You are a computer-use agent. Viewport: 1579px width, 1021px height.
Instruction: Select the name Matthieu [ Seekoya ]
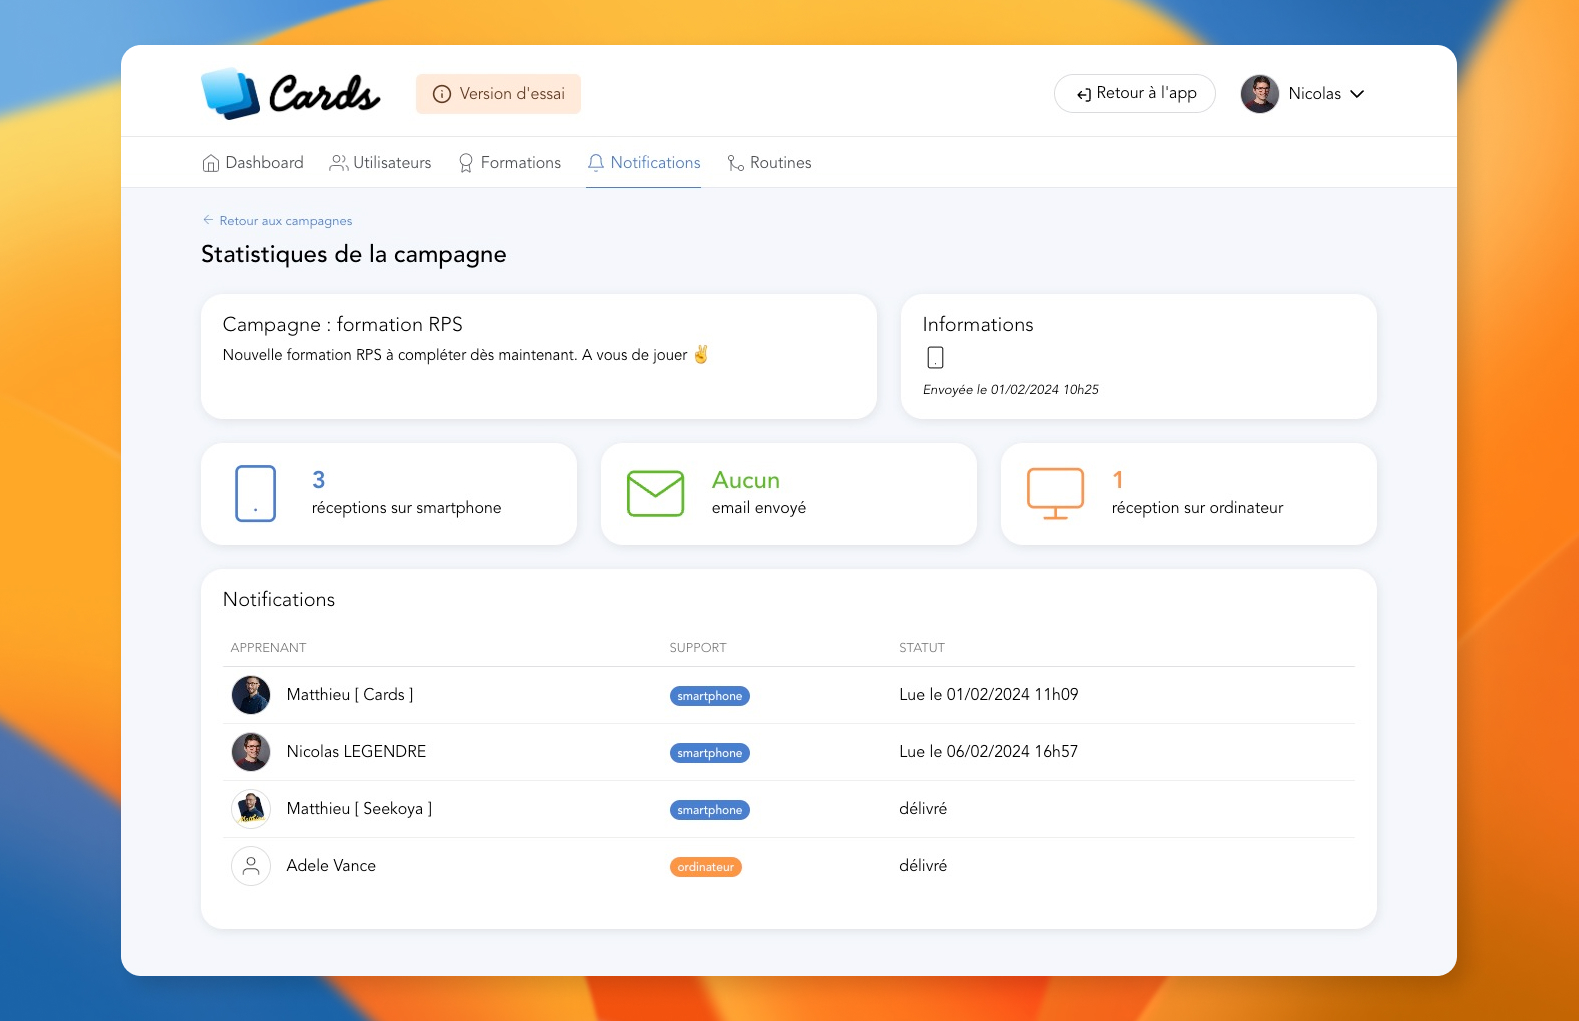(360, 809)
